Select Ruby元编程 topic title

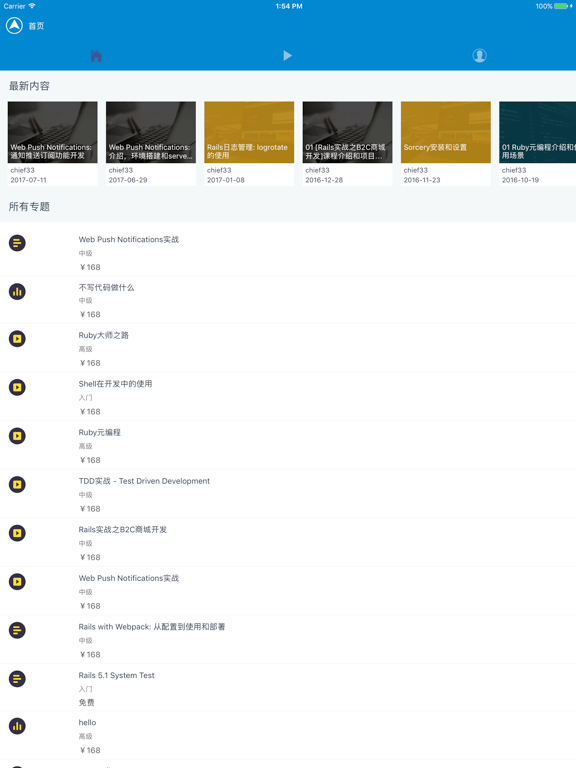click(x=99, y=432)
